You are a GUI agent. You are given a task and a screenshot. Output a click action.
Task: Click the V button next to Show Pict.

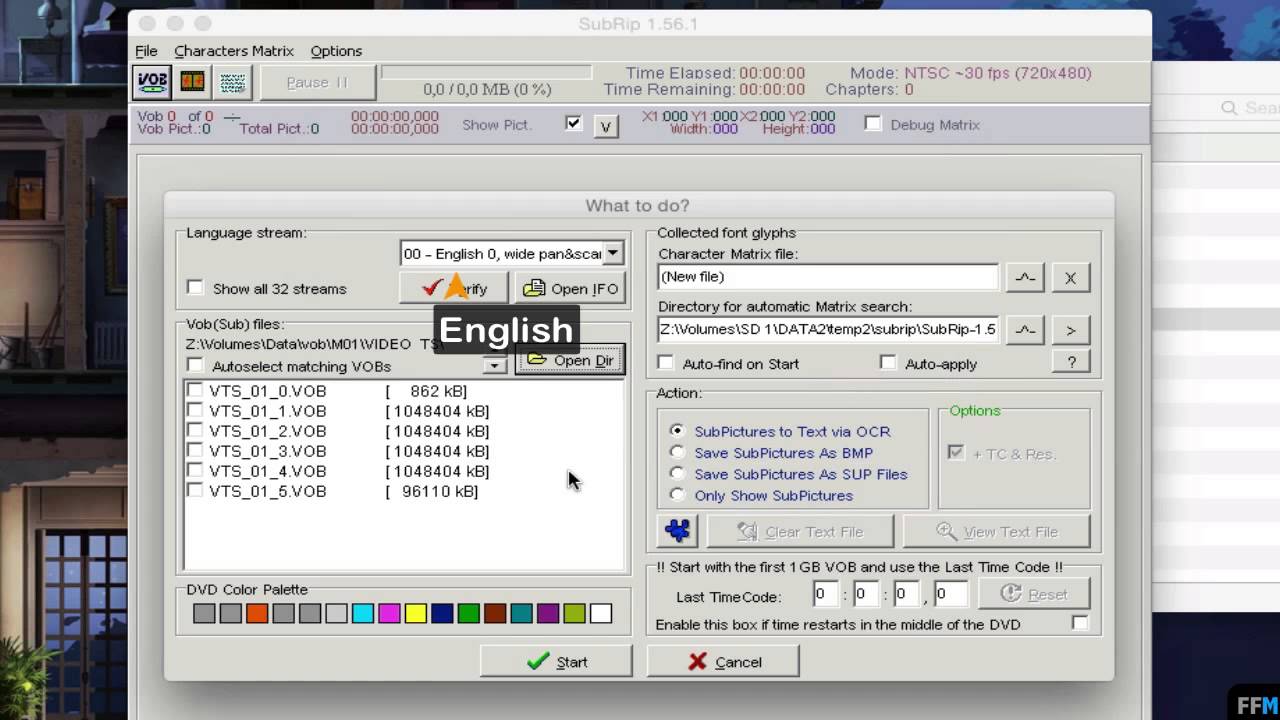(605, 126)
